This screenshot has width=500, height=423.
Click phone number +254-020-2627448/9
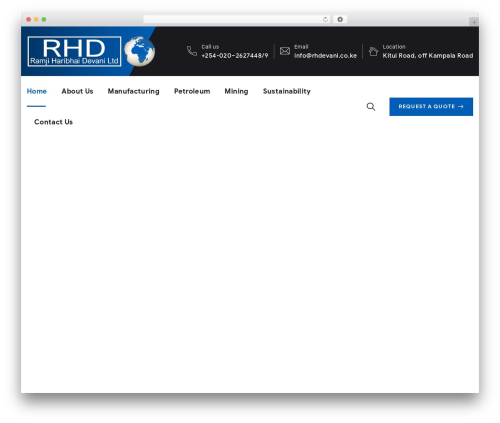click(235, 56)
